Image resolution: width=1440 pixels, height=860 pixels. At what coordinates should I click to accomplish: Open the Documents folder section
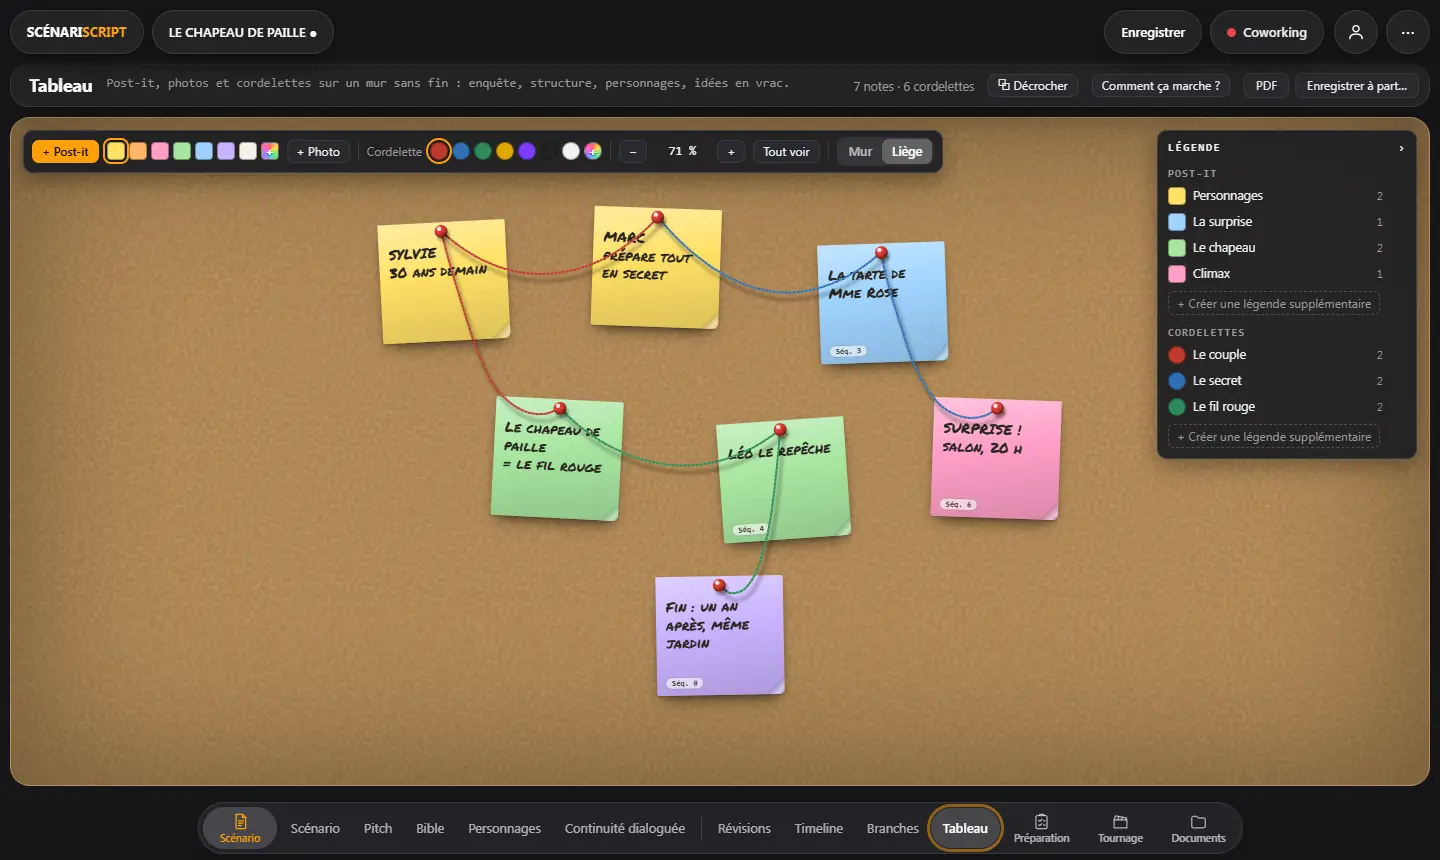[1198, 828]
